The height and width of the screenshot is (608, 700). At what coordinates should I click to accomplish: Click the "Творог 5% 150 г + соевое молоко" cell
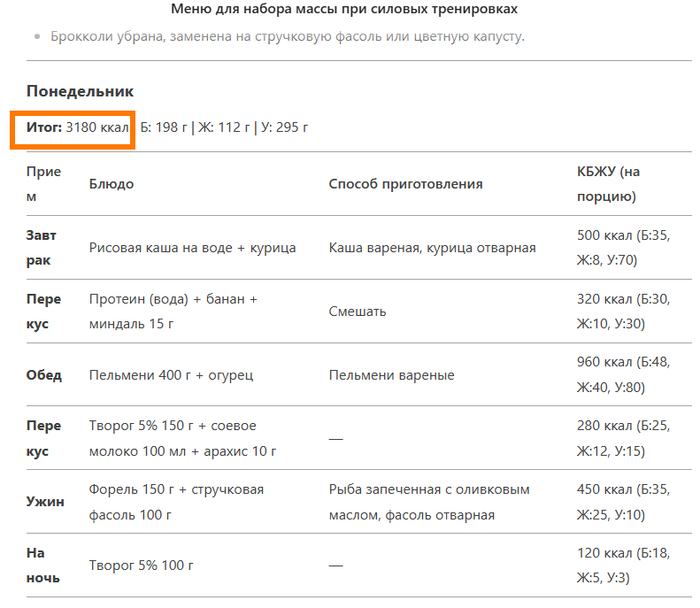point(174,438)
